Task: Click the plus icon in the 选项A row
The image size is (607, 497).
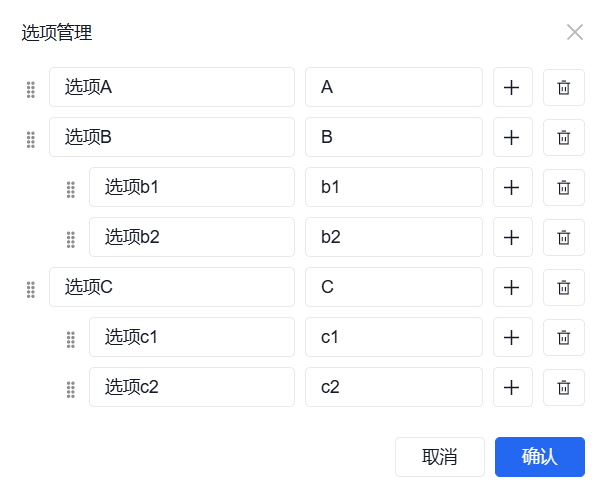Action: [512, 87]
